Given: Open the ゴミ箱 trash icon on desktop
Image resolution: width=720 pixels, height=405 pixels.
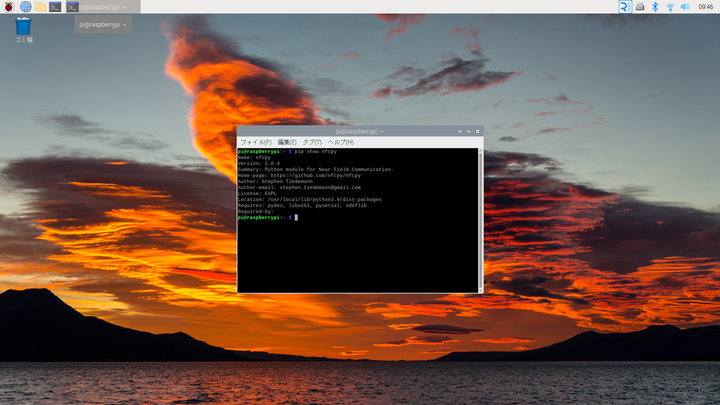Looking at the screenshot, I should [23, 26].
